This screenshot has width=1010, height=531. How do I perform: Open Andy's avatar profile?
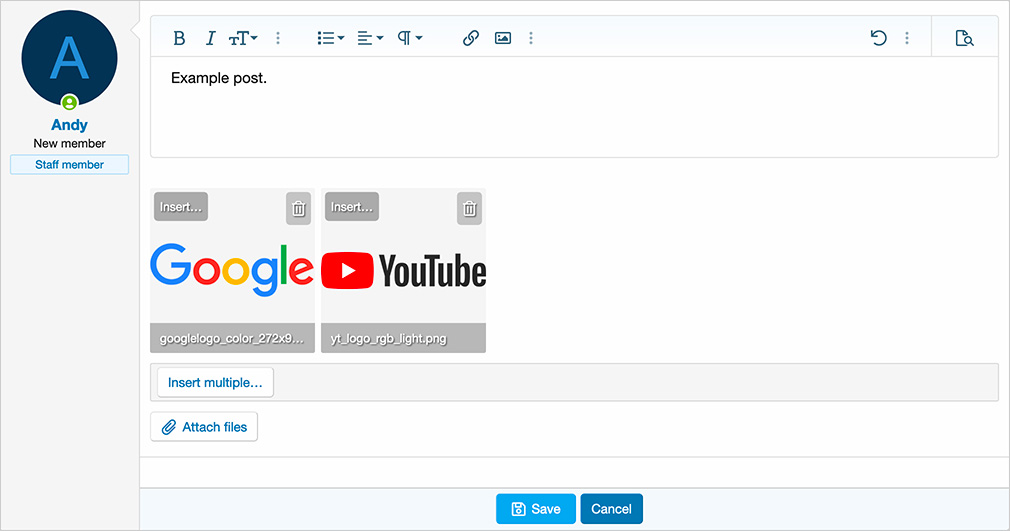point(70,58)
